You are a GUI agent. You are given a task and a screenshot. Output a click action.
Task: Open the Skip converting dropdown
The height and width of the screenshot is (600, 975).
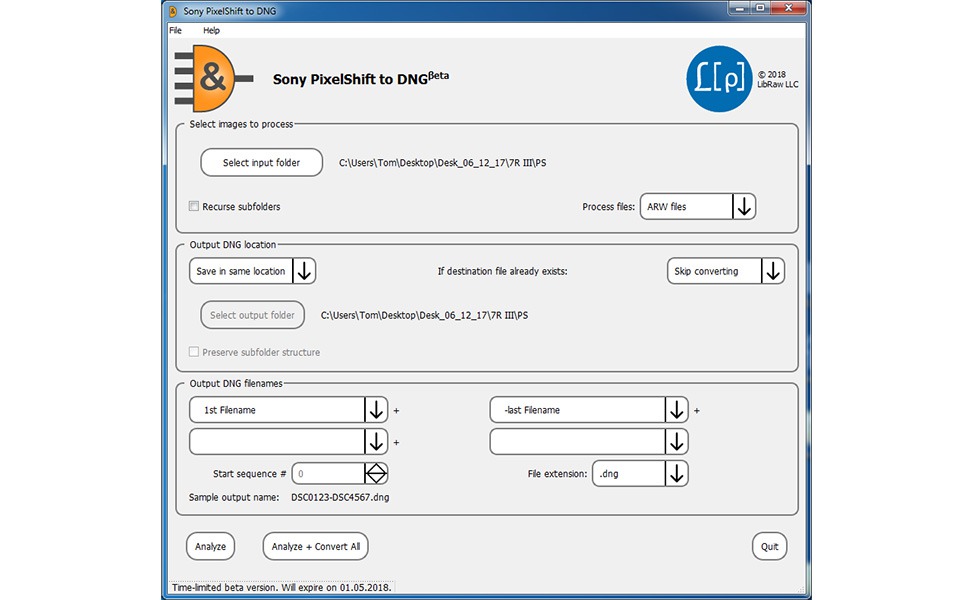pyautogui.click(x=726, y=271)
